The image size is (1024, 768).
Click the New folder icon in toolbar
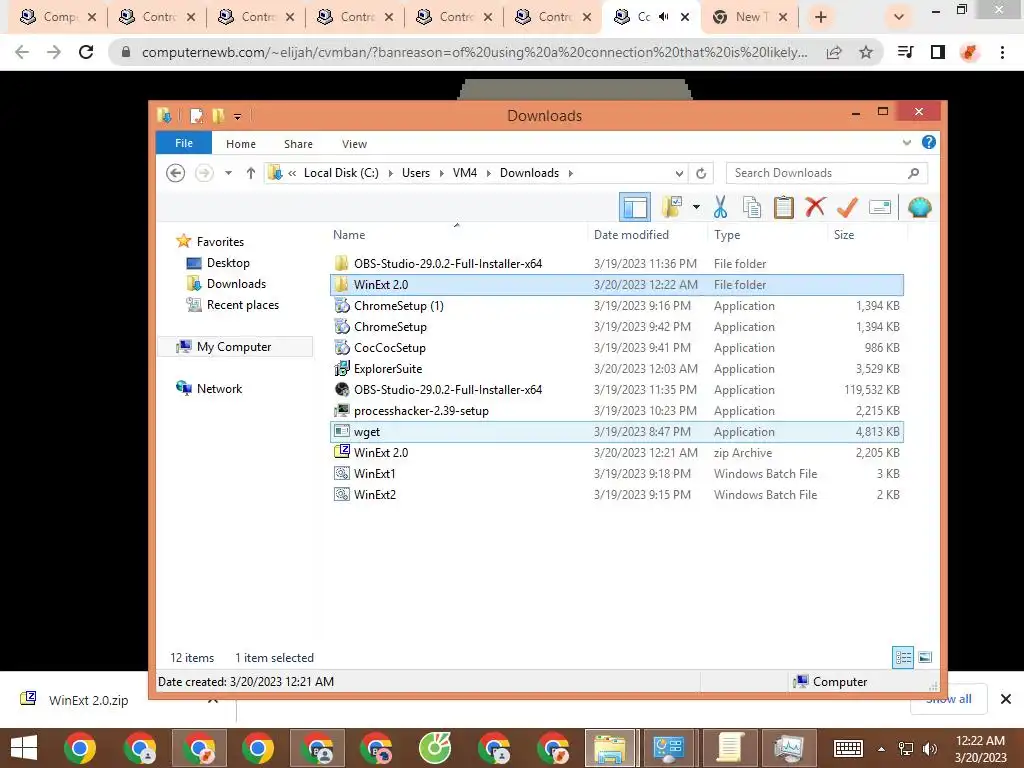pos(672,208)
